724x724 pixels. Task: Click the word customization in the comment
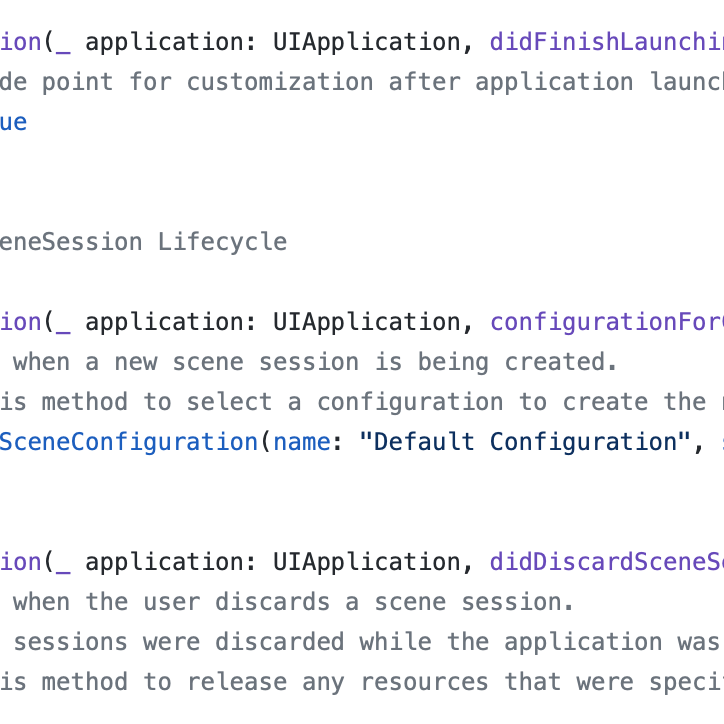coord(280,83)
